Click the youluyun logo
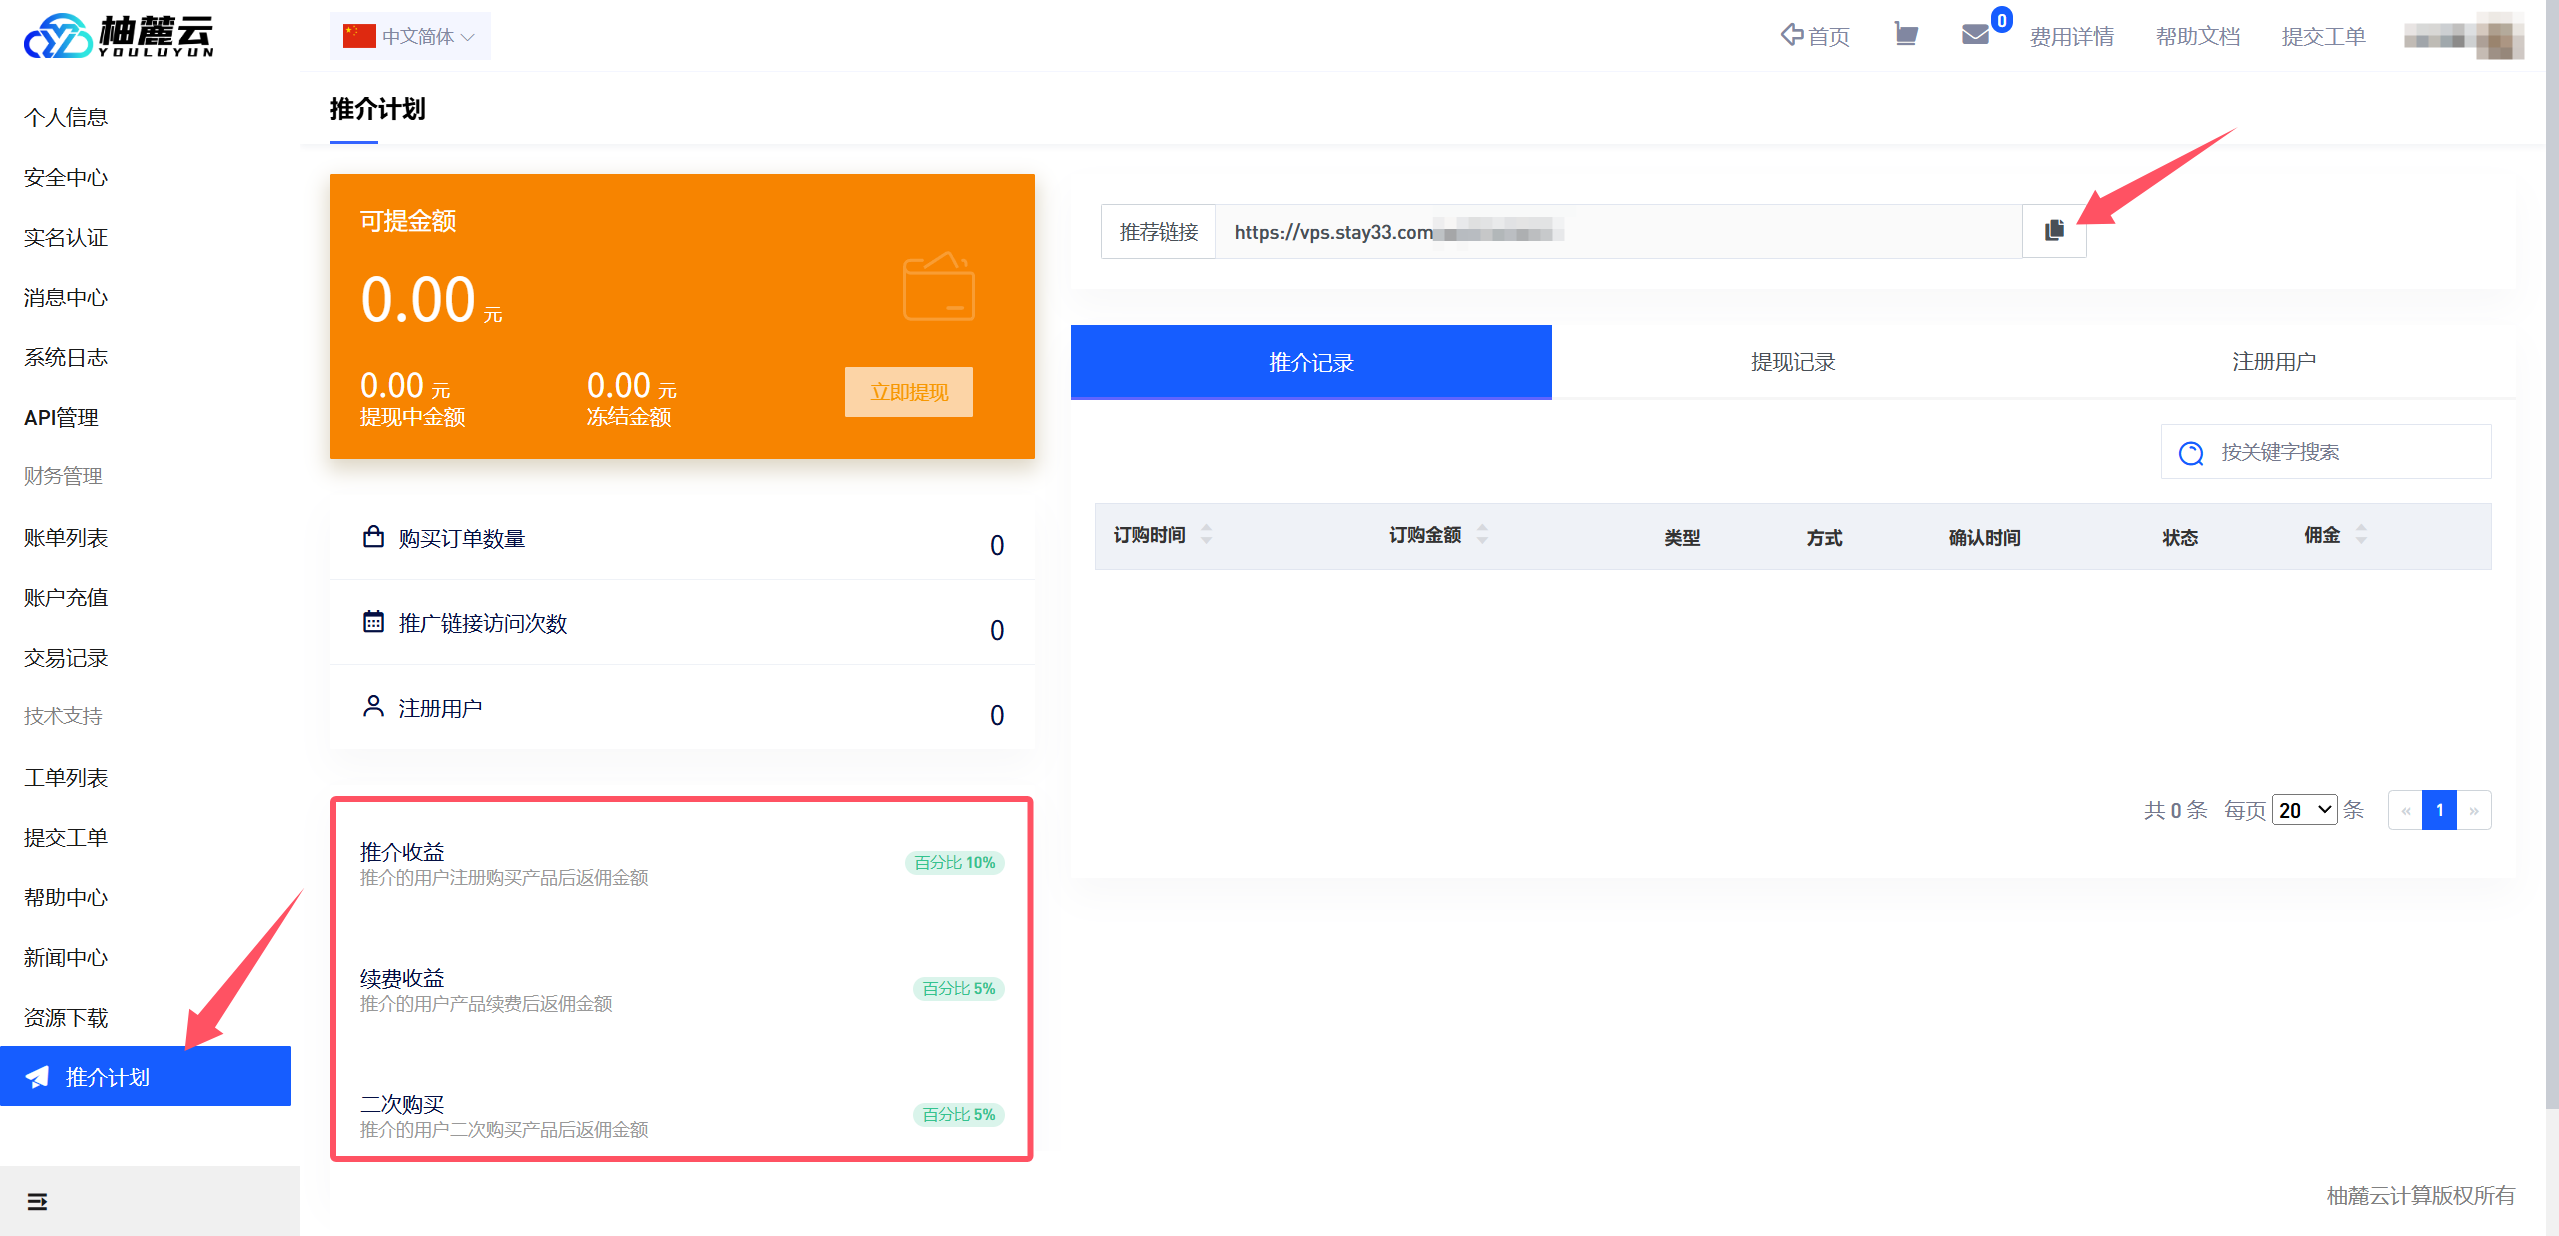 point(118,36)
